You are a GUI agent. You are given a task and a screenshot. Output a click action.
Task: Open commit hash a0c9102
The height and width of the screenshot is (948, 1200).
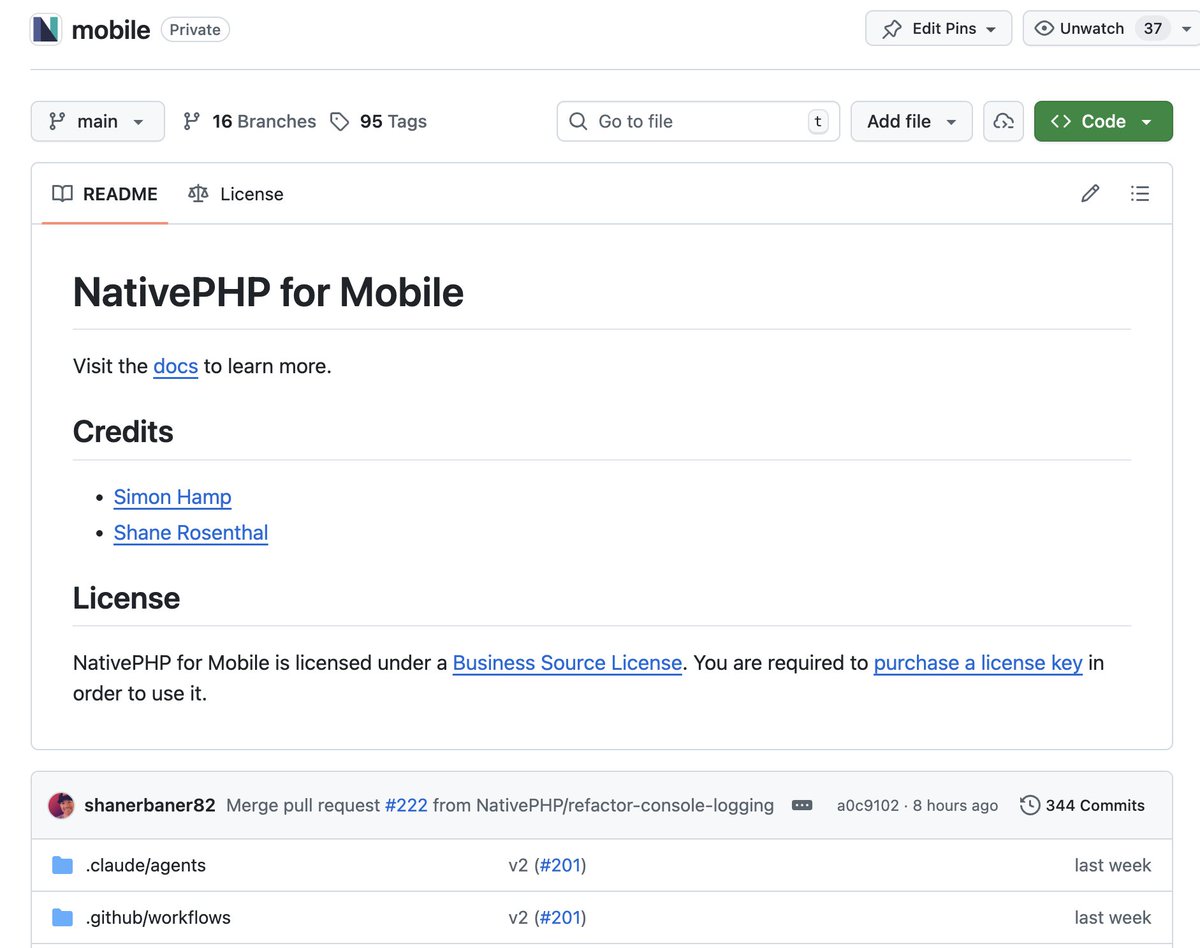[868, 806]
